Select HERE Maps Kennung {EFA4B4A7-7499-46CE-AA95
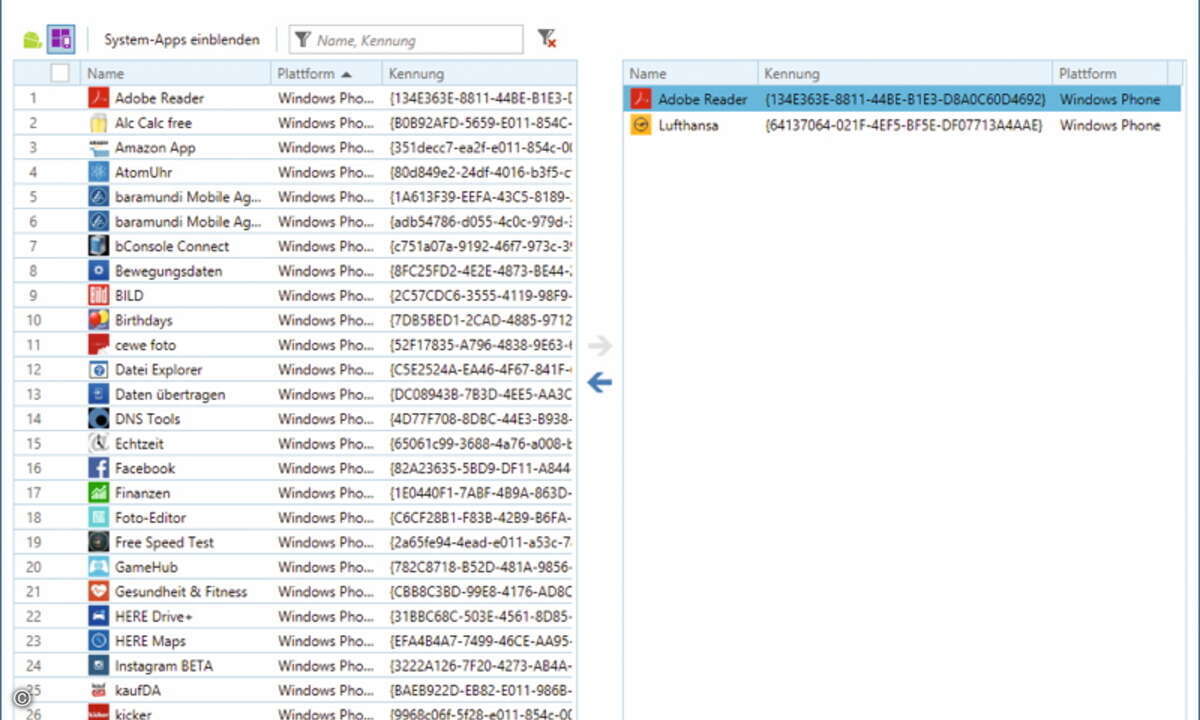 [480, 641]
